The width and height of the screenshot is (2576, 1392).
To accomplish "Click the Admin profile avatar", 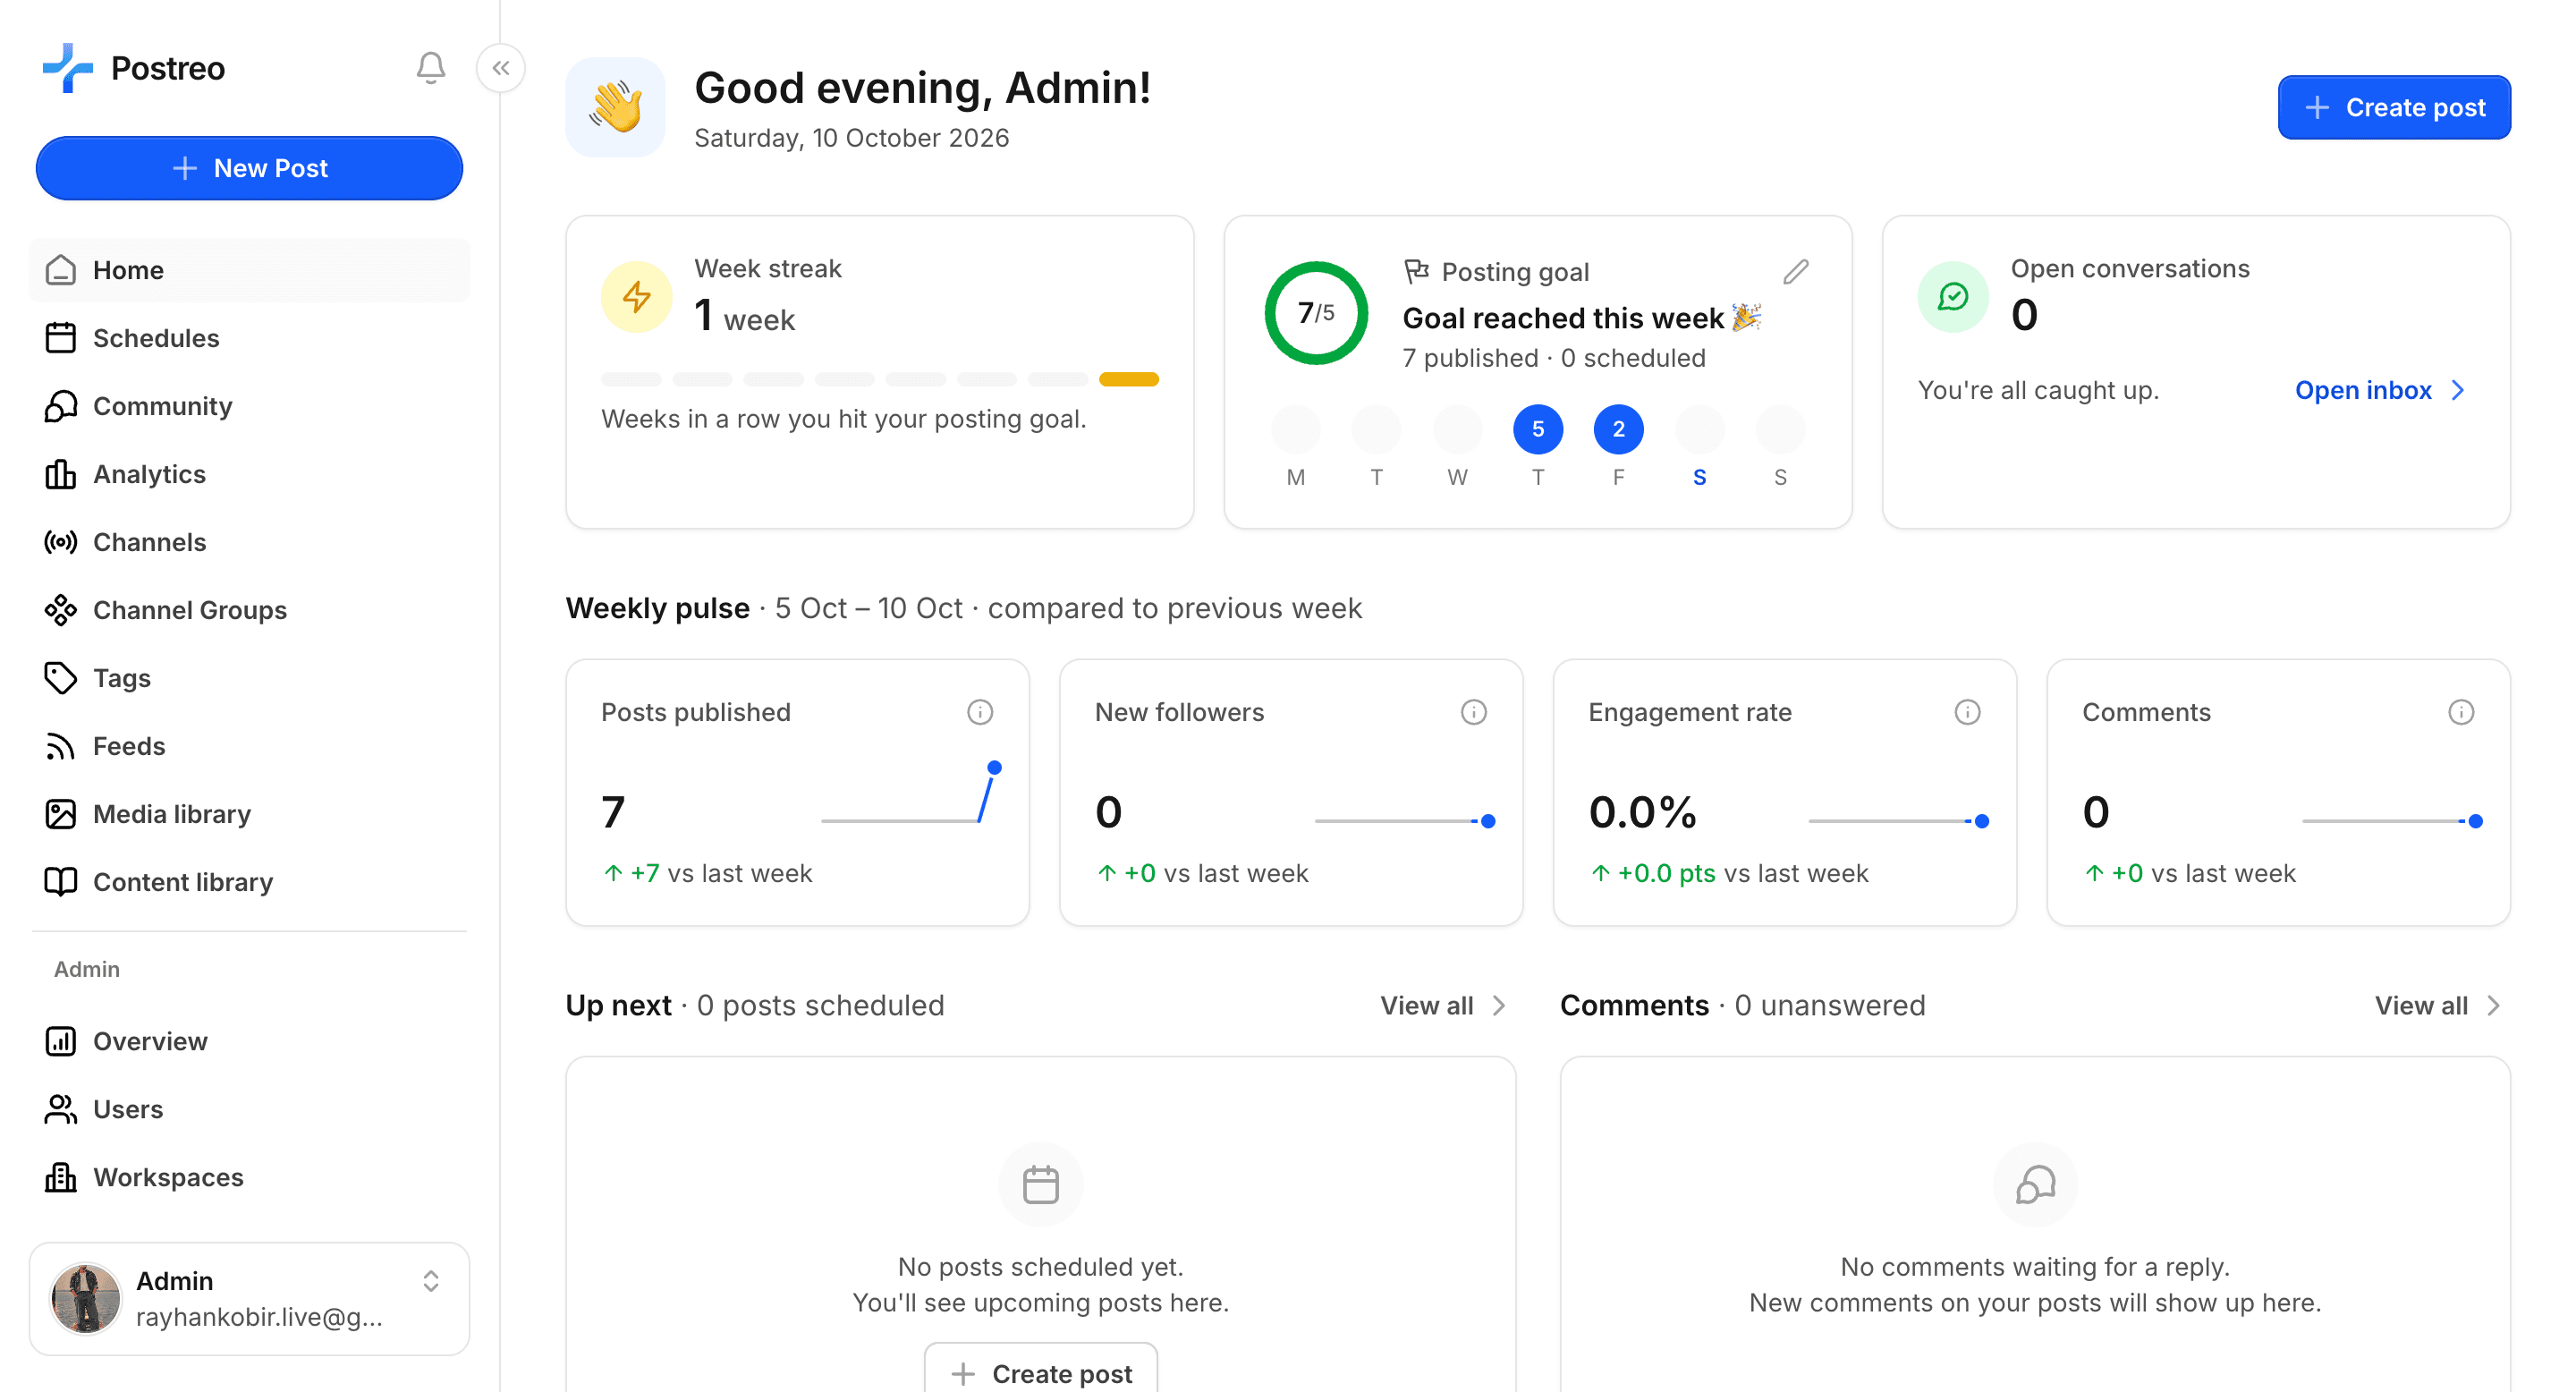I will click(85, 1298).
